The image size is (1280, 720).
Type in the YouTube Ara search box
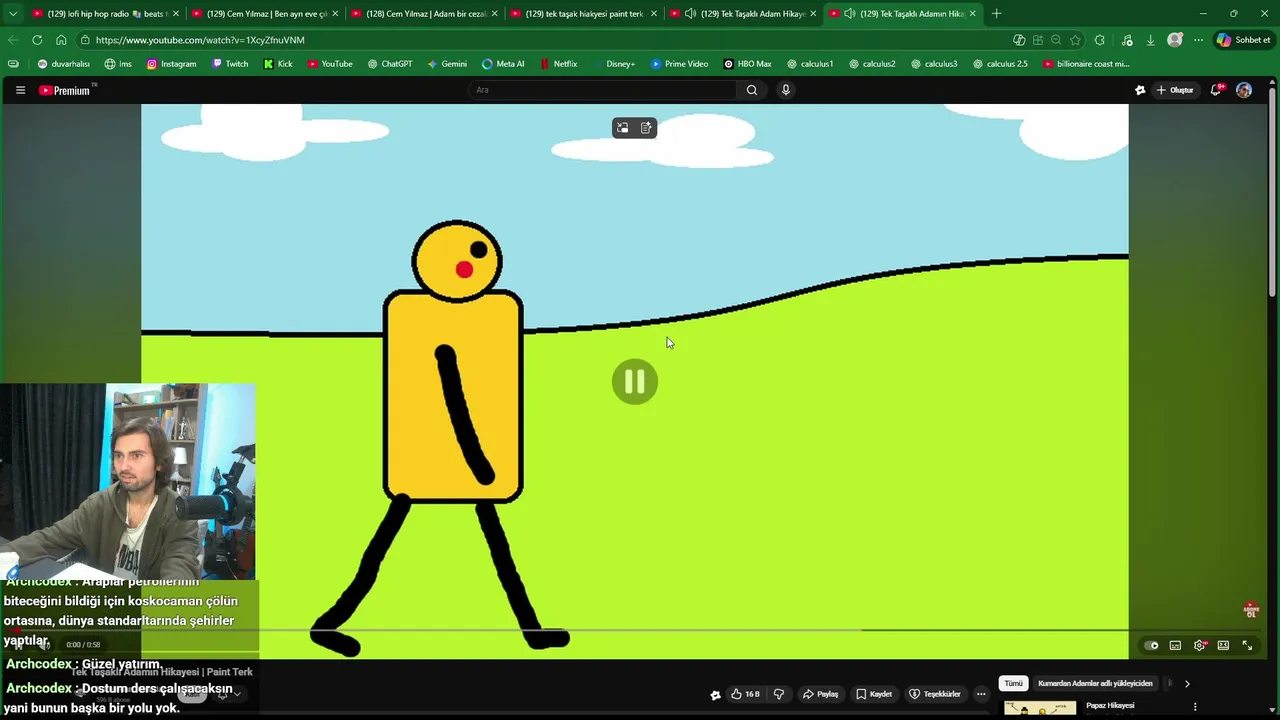point(603,90)
